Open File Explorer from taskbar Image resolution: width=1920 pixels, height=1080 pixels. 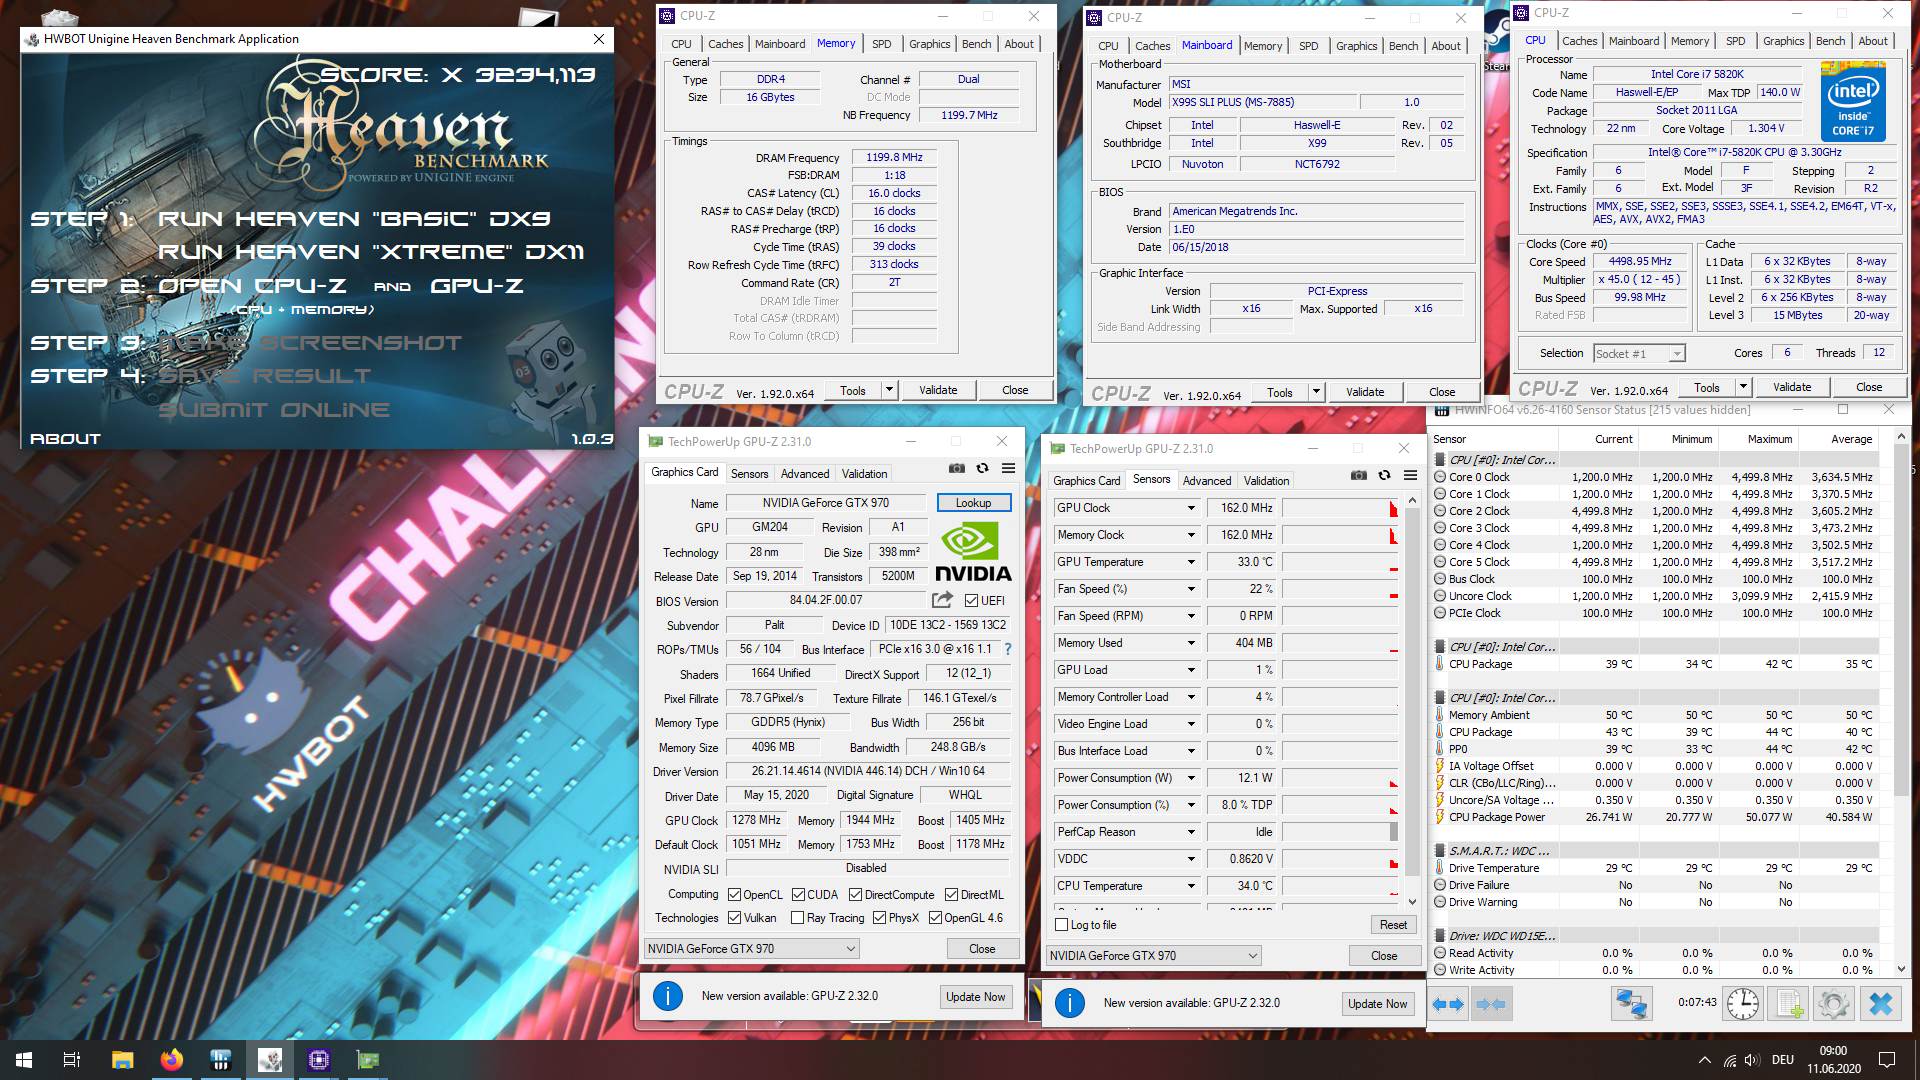122,1060
